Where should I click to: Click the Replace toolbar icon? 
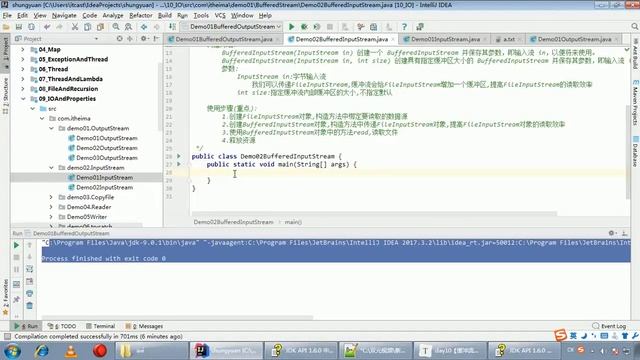tap(129, 27)
